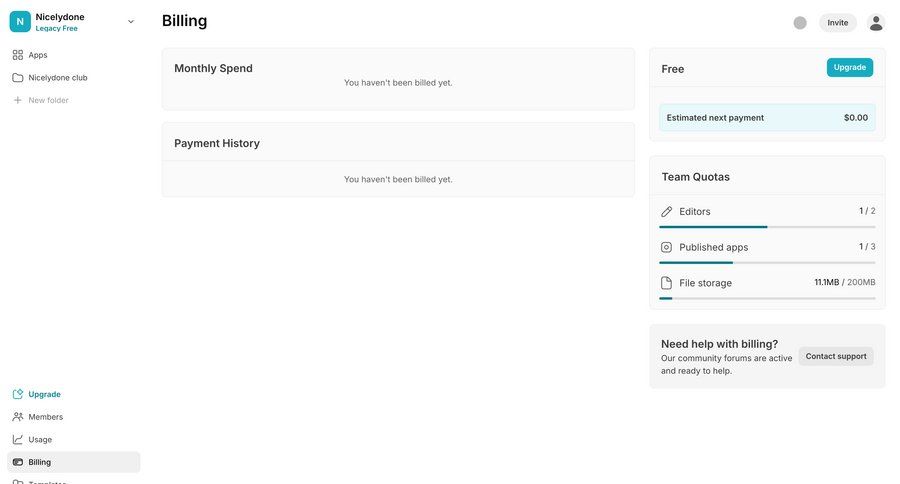
Task: Click the File storage document icon
Action: (x=667, y=283)
